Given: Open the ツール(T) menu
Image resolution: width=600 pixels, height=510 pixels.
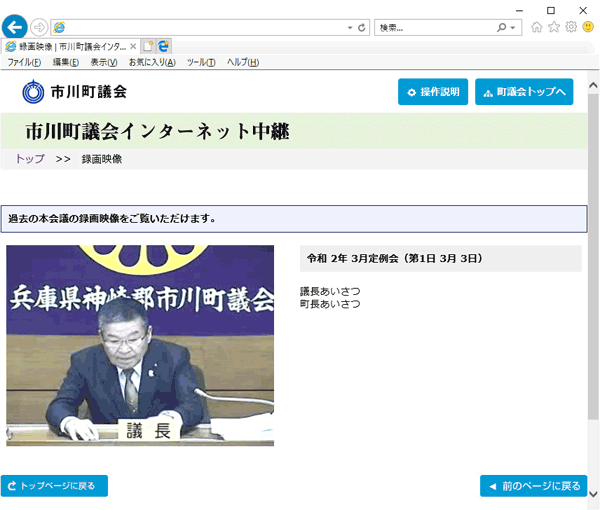Looking at the screenshot, I should click(201, 62).
